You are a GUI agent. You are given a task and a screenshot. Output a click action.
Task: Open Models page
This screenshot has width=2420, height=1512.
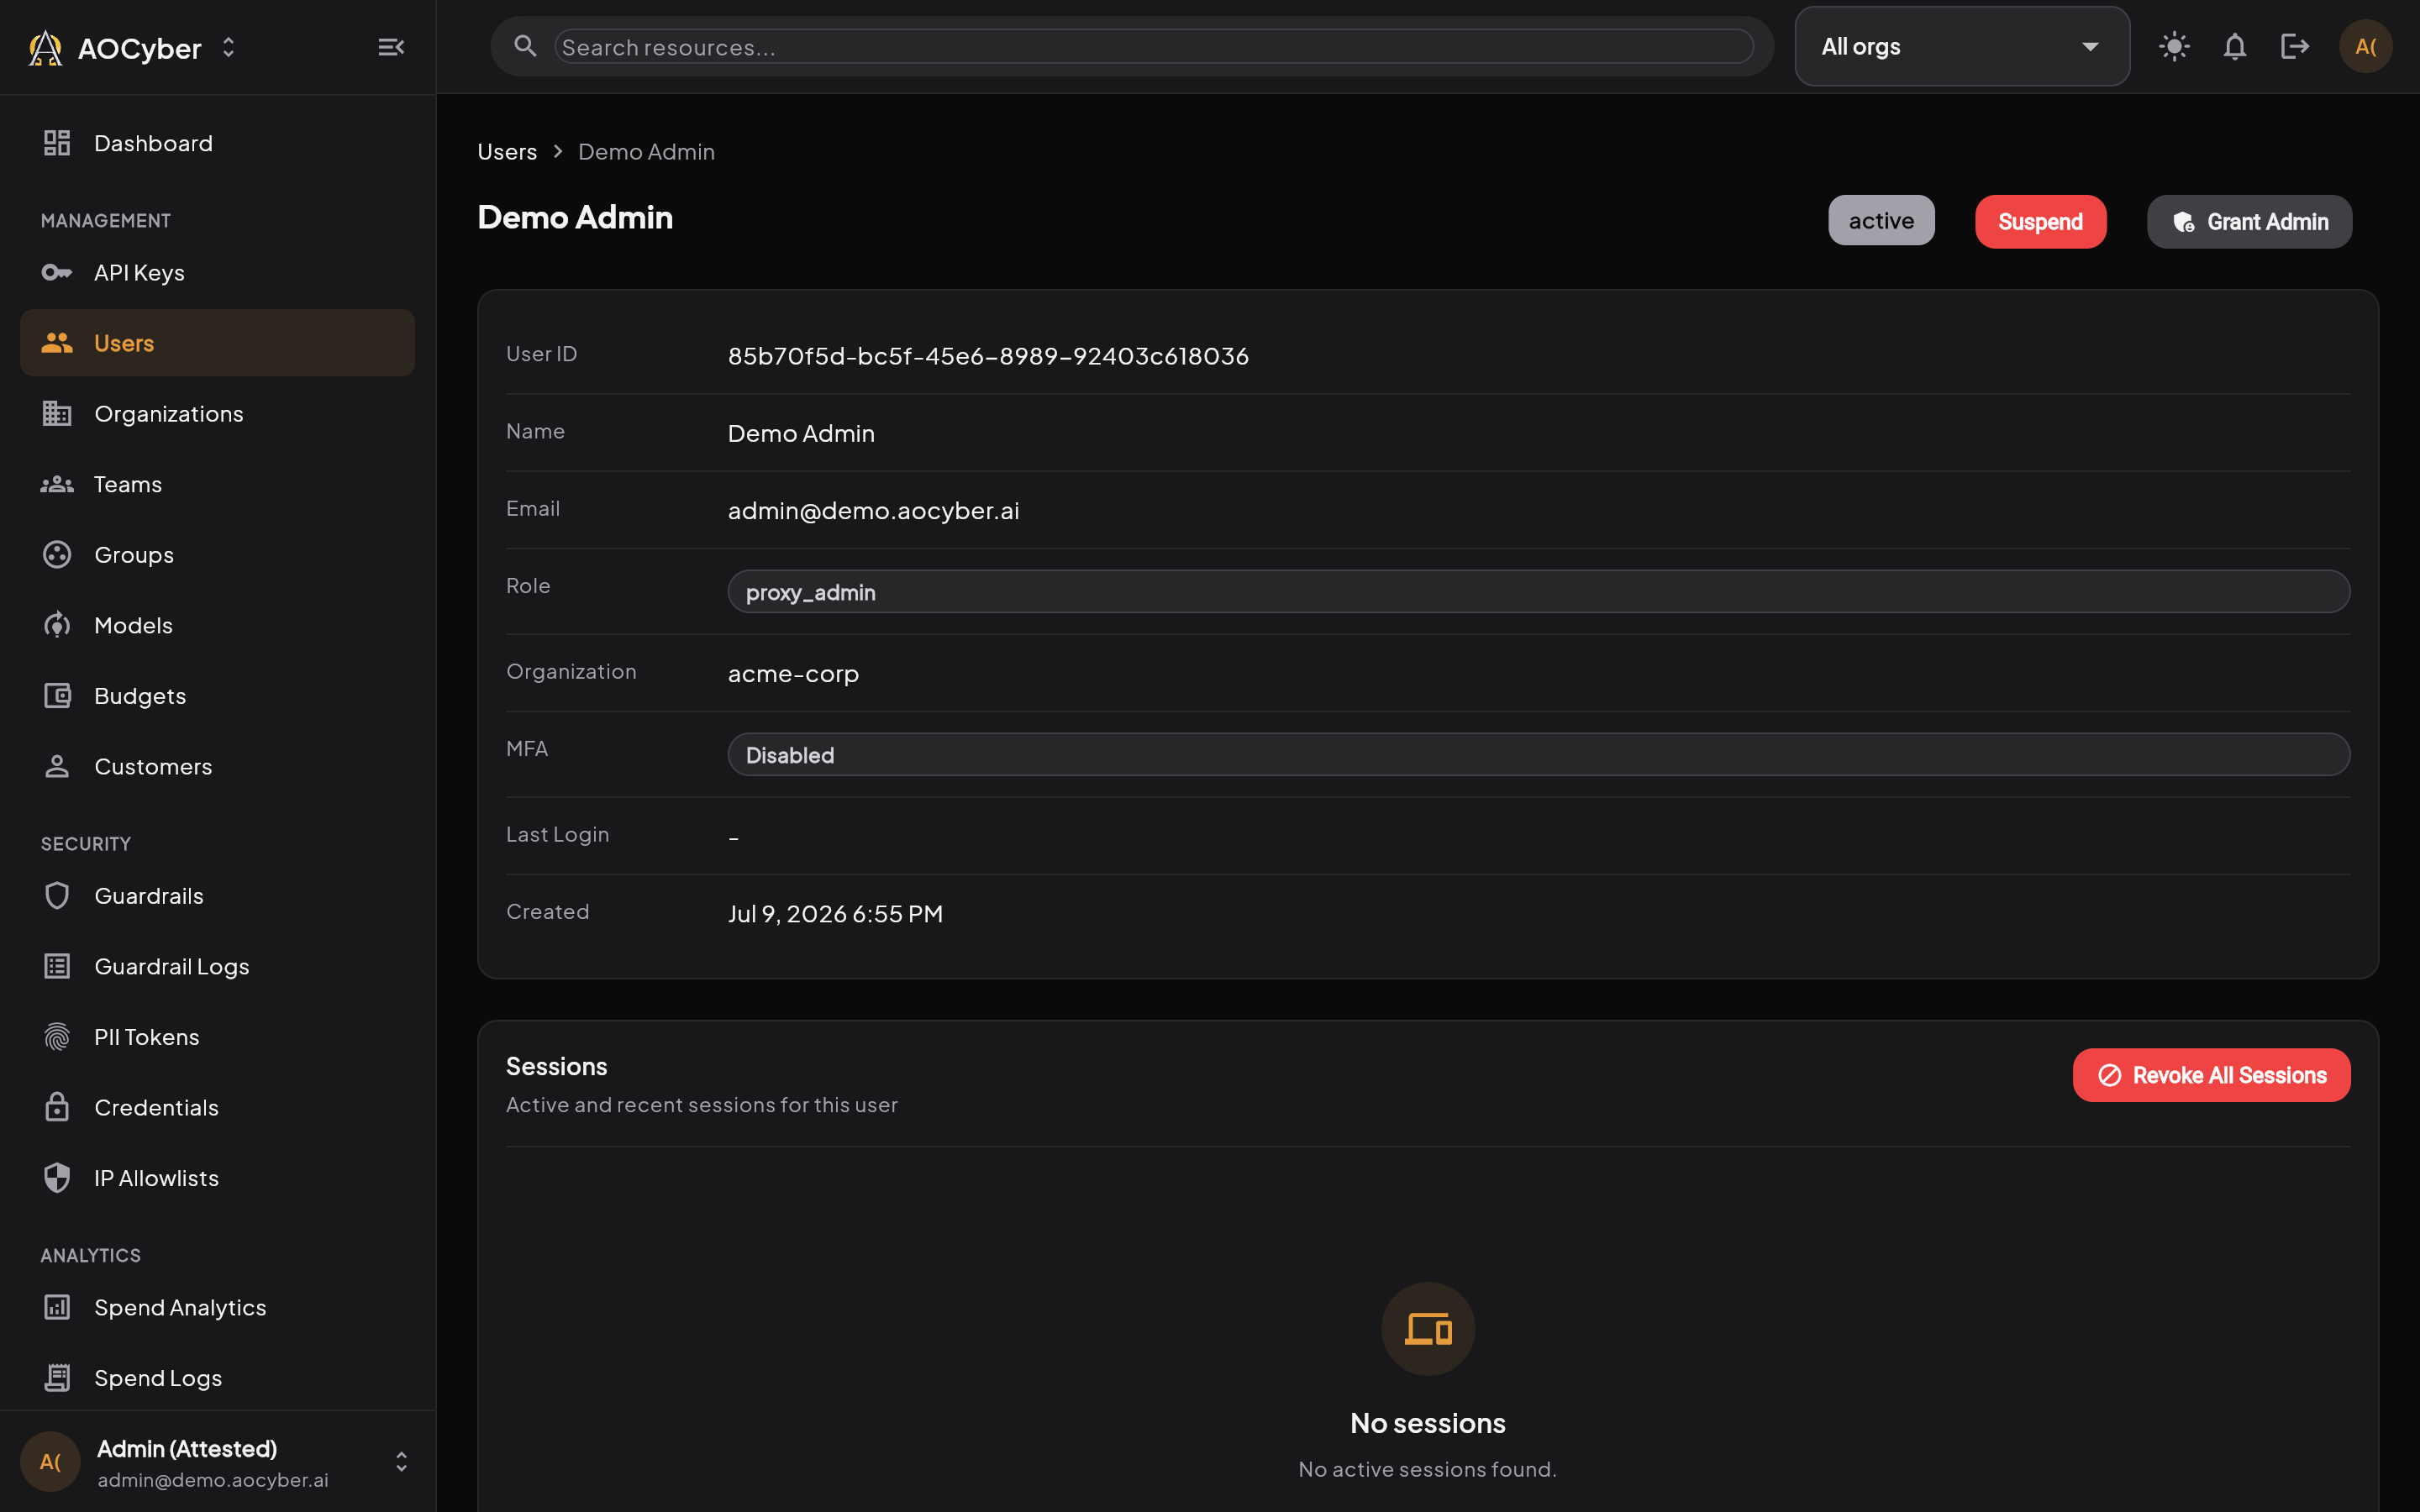217,625
